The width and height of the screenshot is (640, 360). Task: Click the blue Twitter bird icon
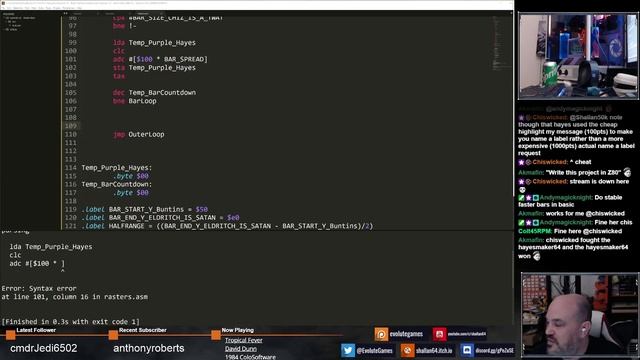click(348, 350)
